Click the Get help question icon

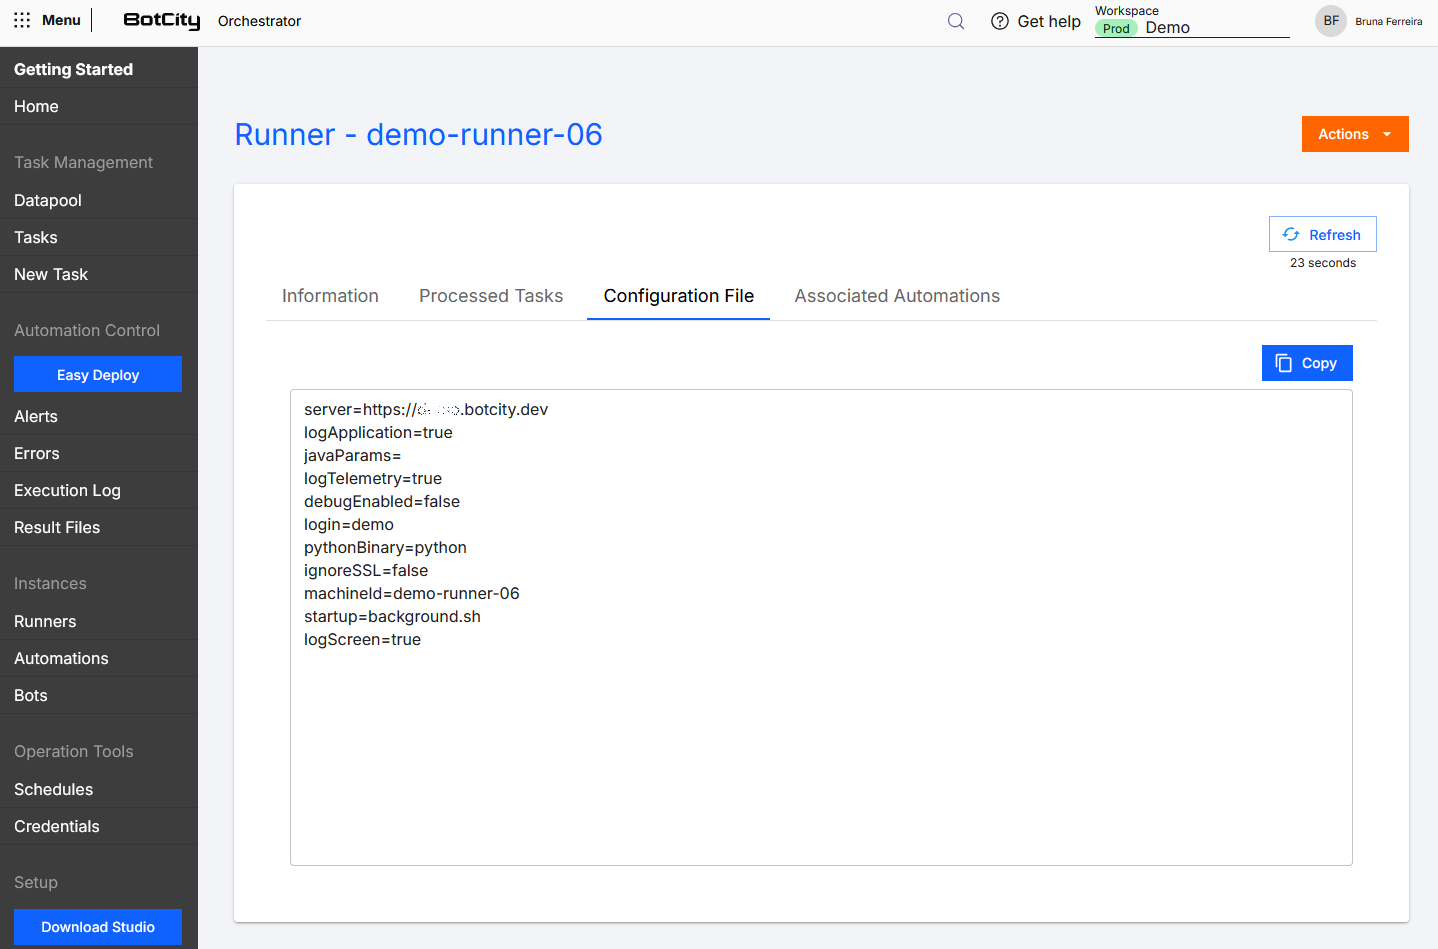pos(999,21)
